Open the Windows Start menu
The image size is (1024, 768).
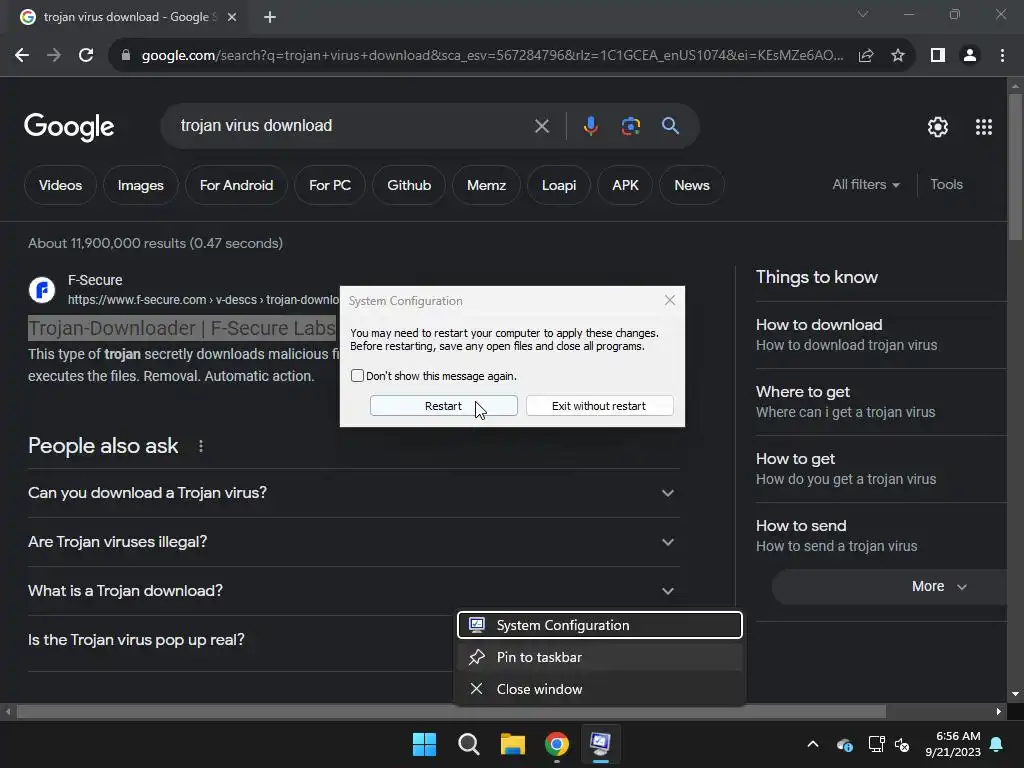(424, 744)
